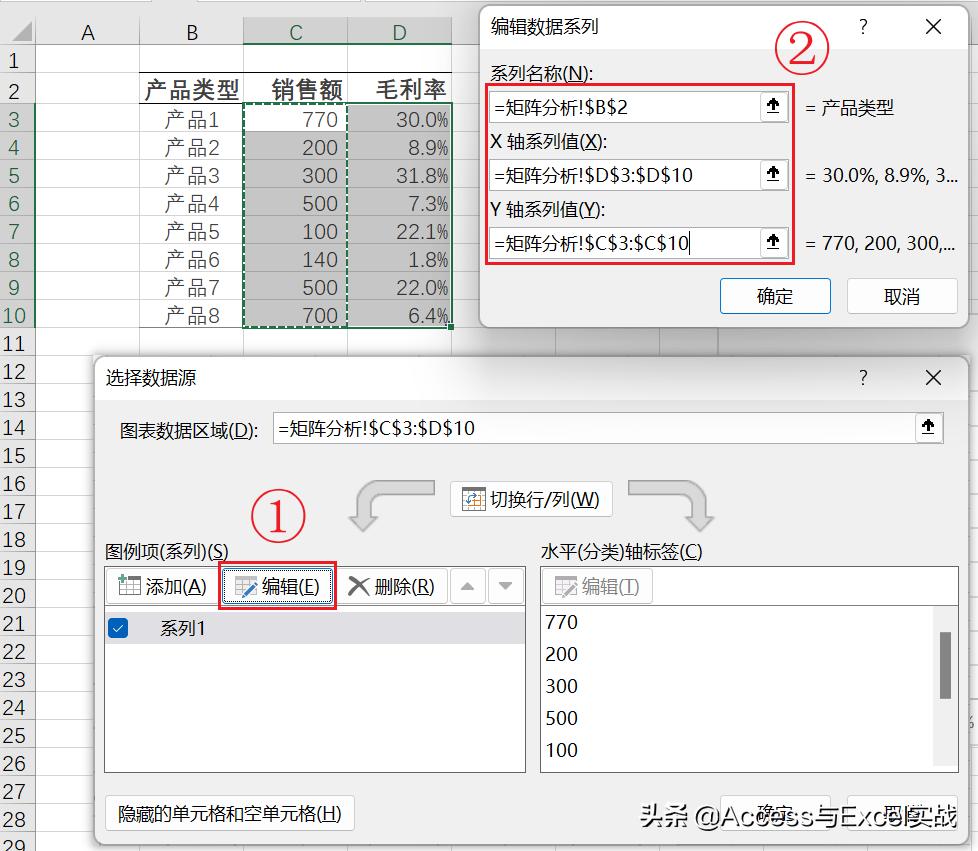Open help on 编辑数据系列 dialog
978x851 pixels.
click(x=862, y=27)
